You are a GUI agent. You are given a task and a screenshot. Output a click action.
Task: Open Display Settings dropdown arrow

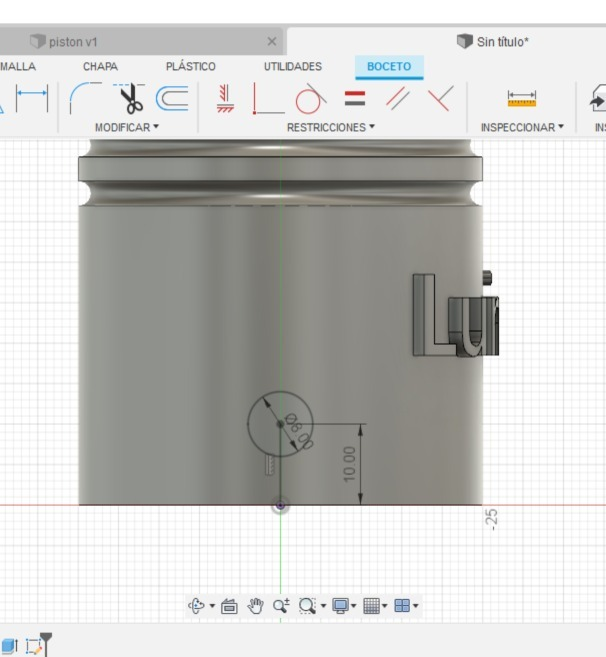(x=353, y=606)
